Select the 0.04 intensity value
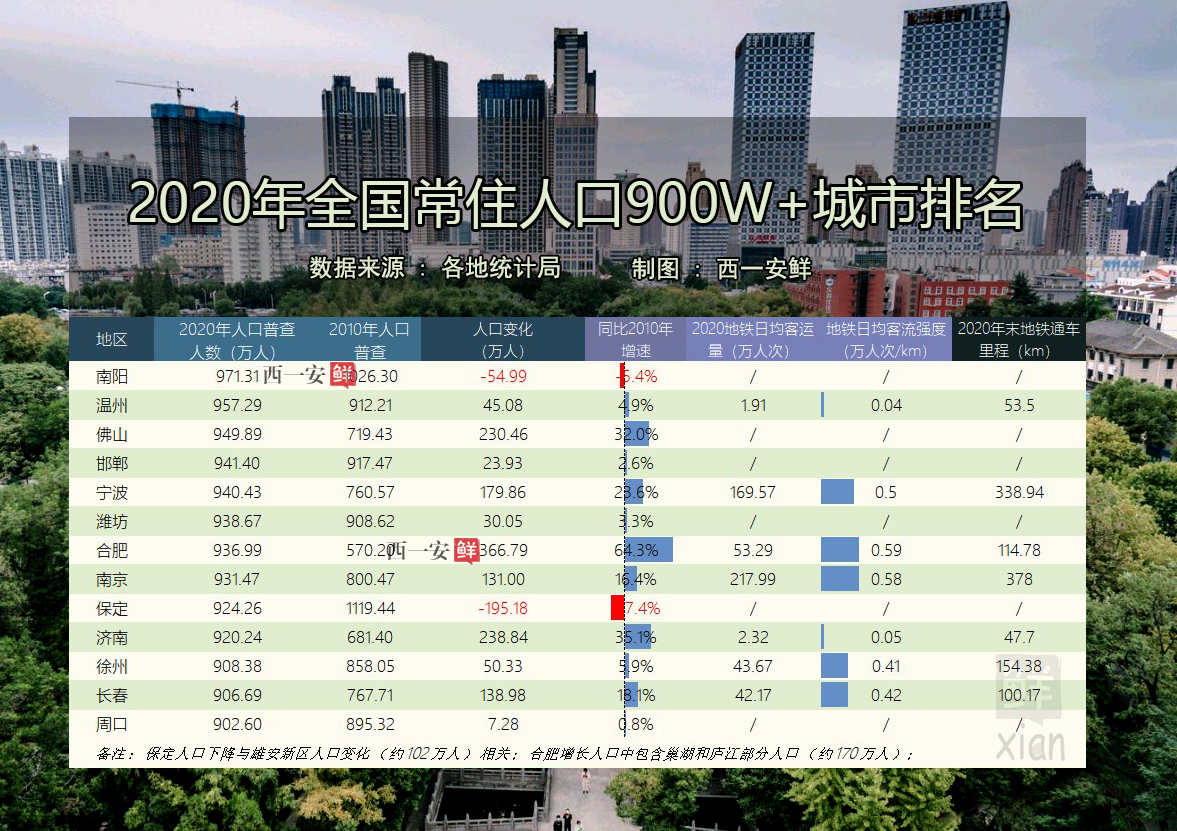 [886, 405]
